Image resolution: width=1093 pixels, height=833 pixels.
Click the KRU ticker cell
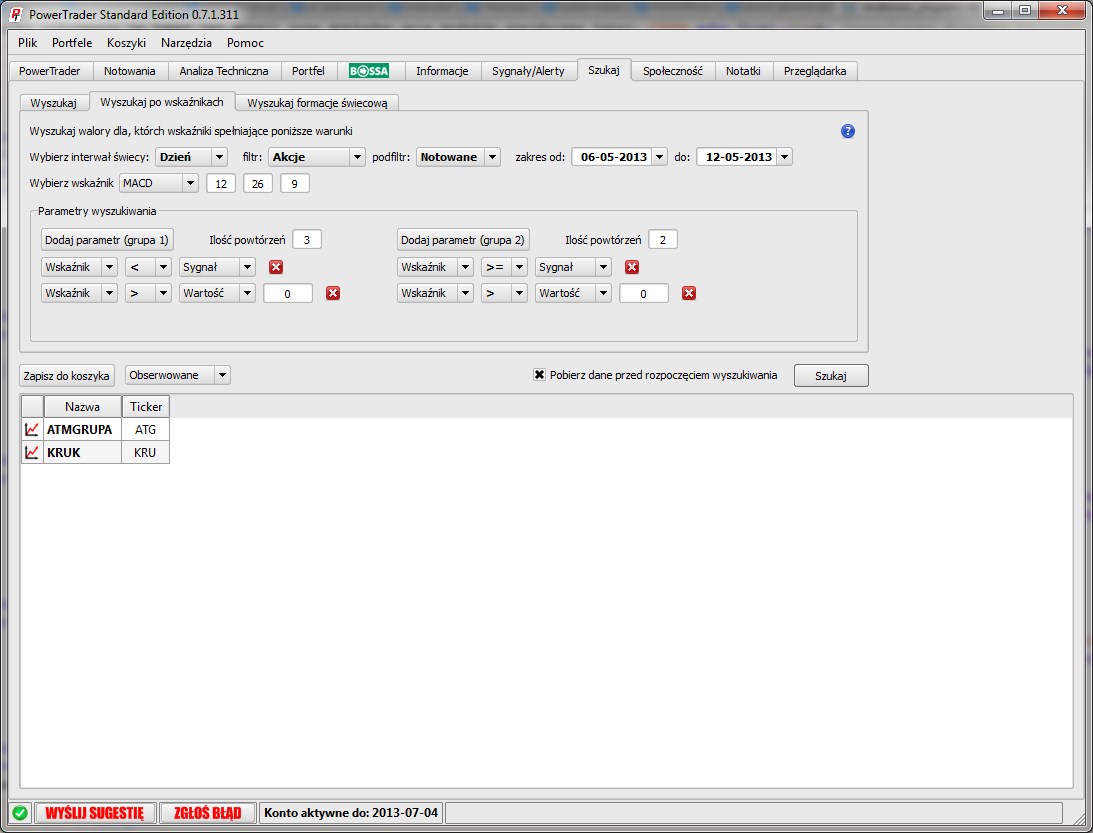[x=146, y=452]
